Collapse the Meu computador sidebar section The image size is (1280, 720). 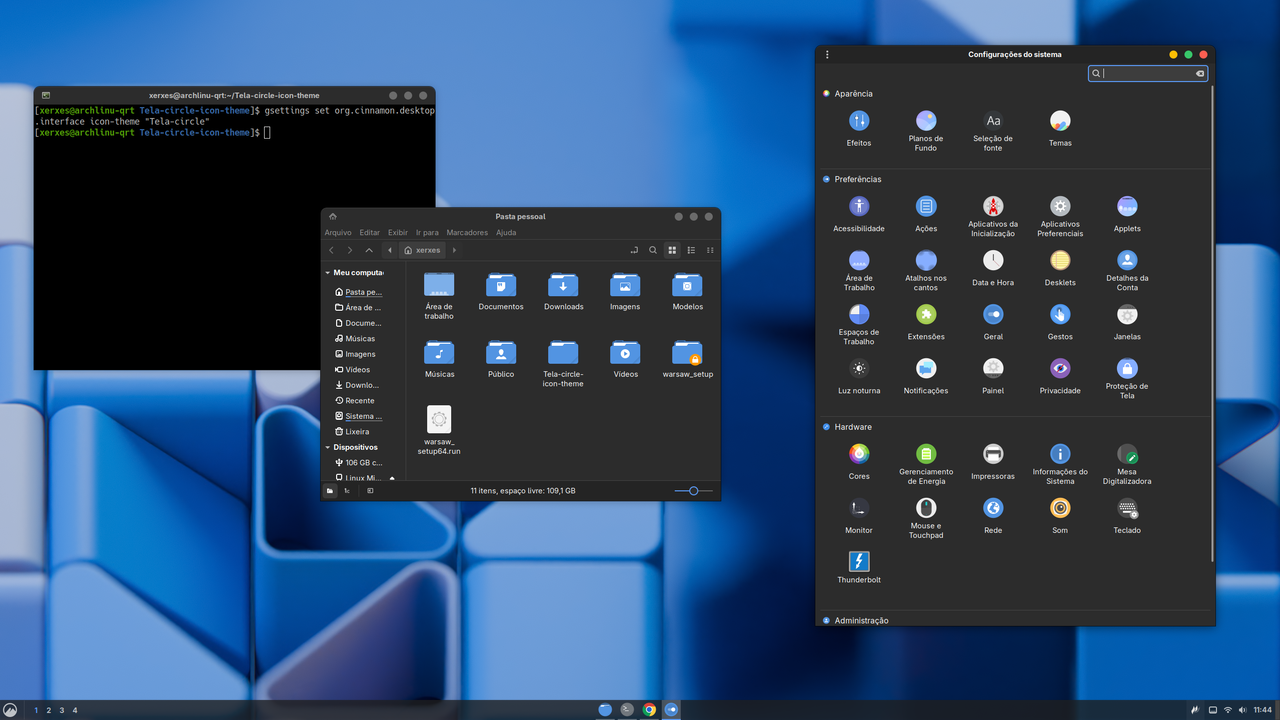(327, 272)
